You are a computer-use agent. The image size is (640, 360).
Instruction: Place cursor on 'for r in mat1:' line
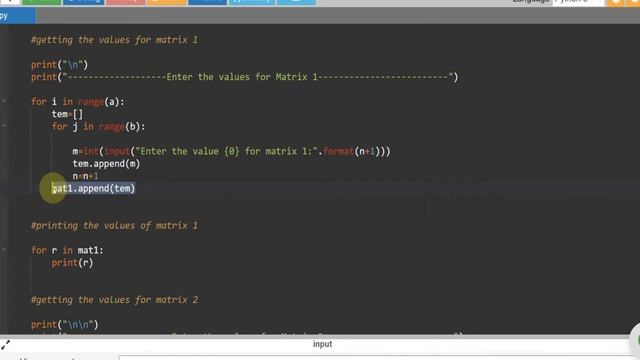67,250
